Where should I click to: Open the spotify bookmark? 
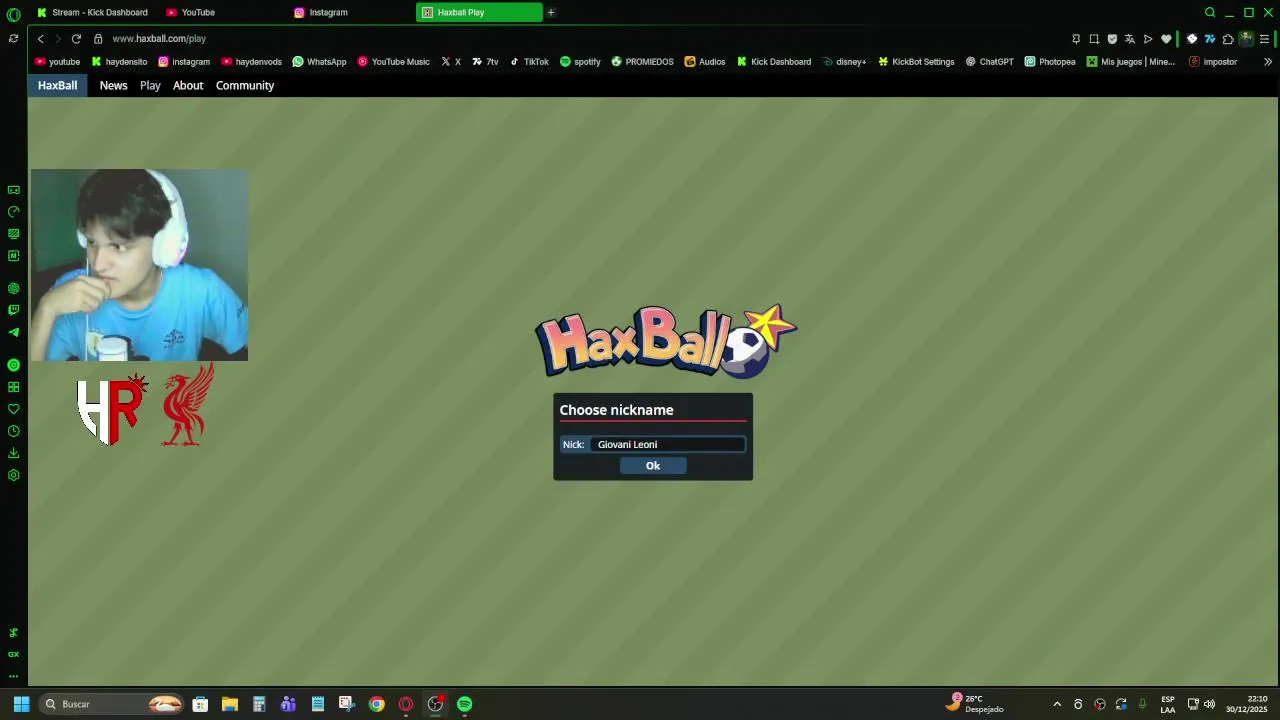(x=580, y=62)
